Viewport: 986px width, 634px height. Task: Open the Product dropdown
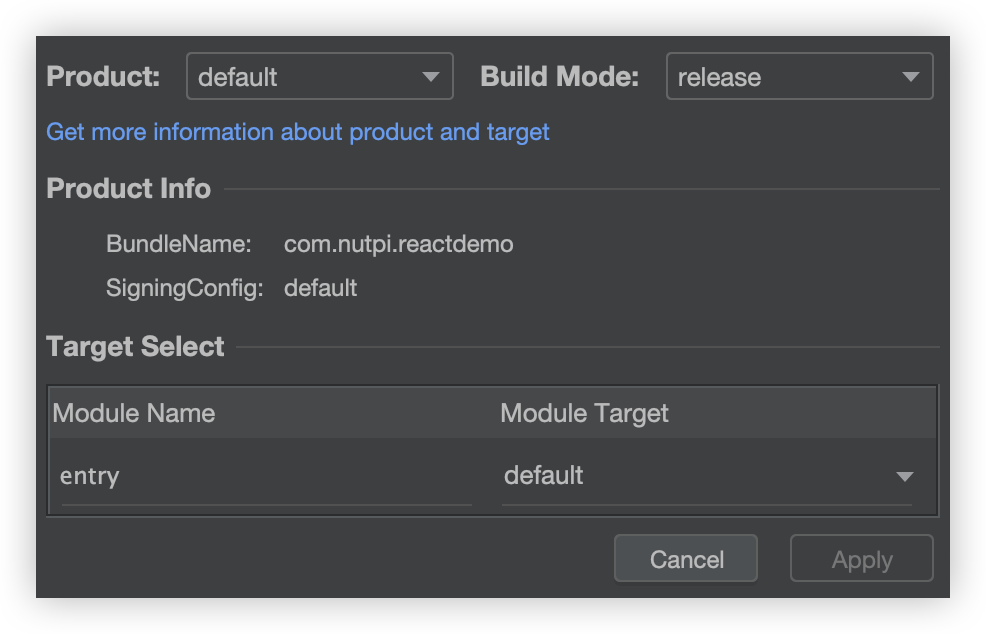(x=305, y=77)
